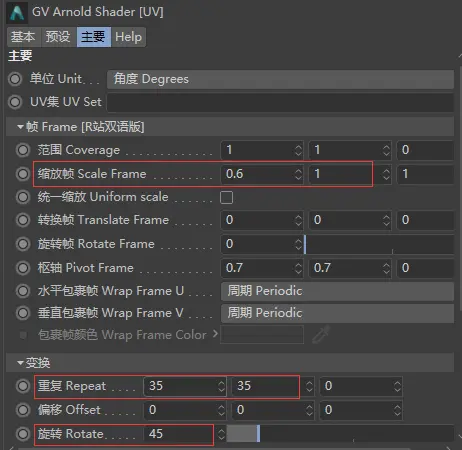
Task: Open the Wrap Frame U Periodic dropdown
Action: (337, 291)
